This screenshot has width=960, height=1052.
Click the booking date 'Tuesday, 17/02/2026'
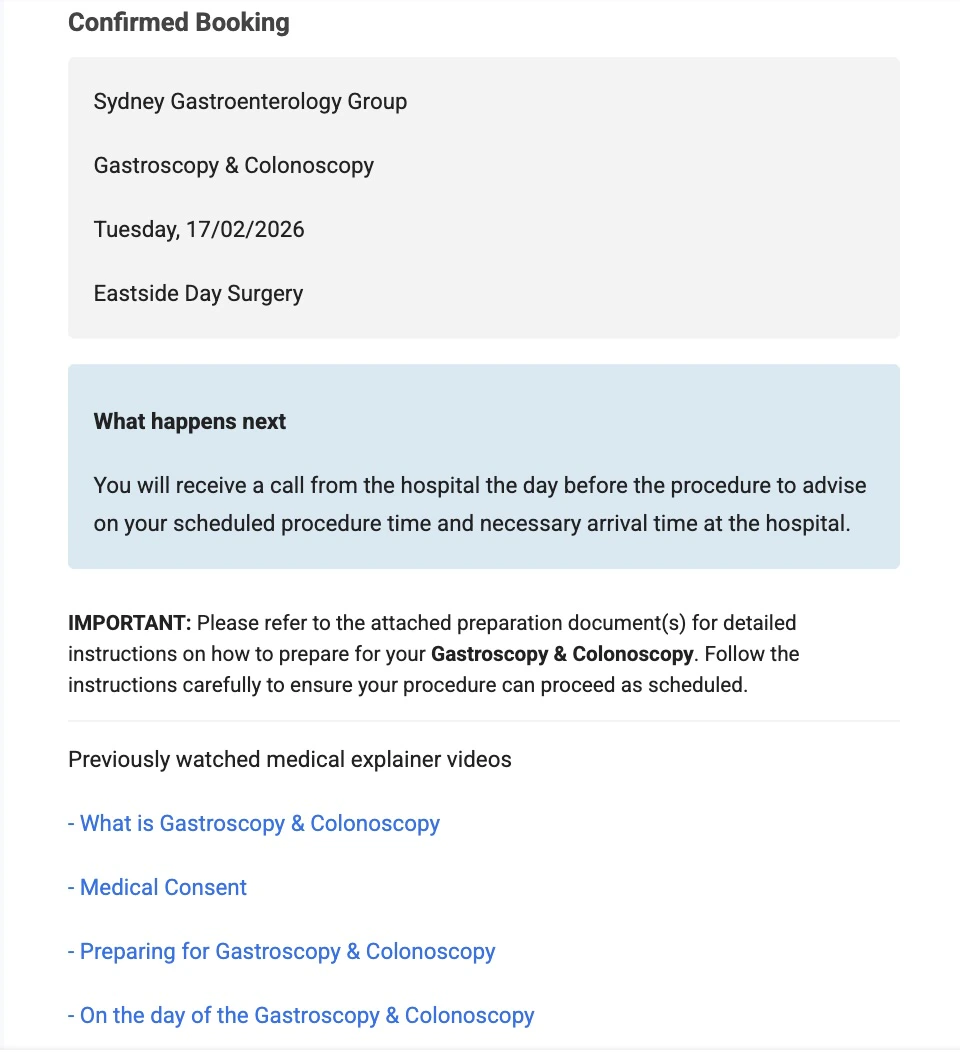199,229
